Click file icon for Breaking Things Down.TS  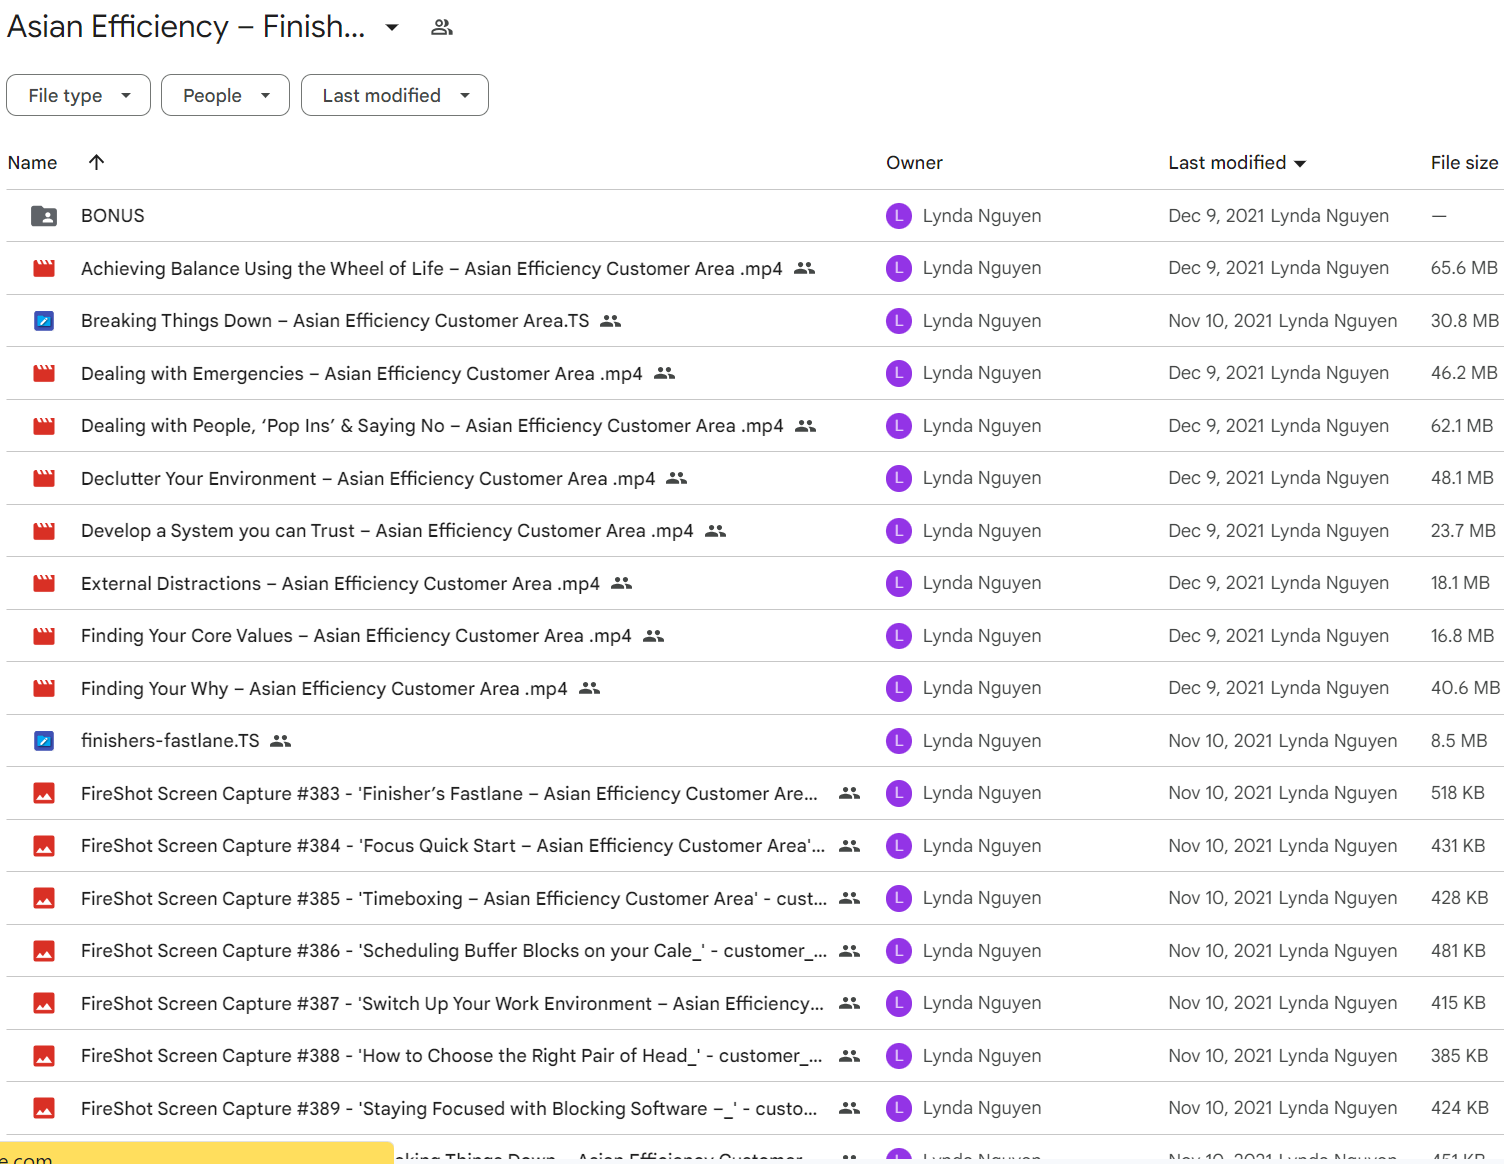coord(44,321)
